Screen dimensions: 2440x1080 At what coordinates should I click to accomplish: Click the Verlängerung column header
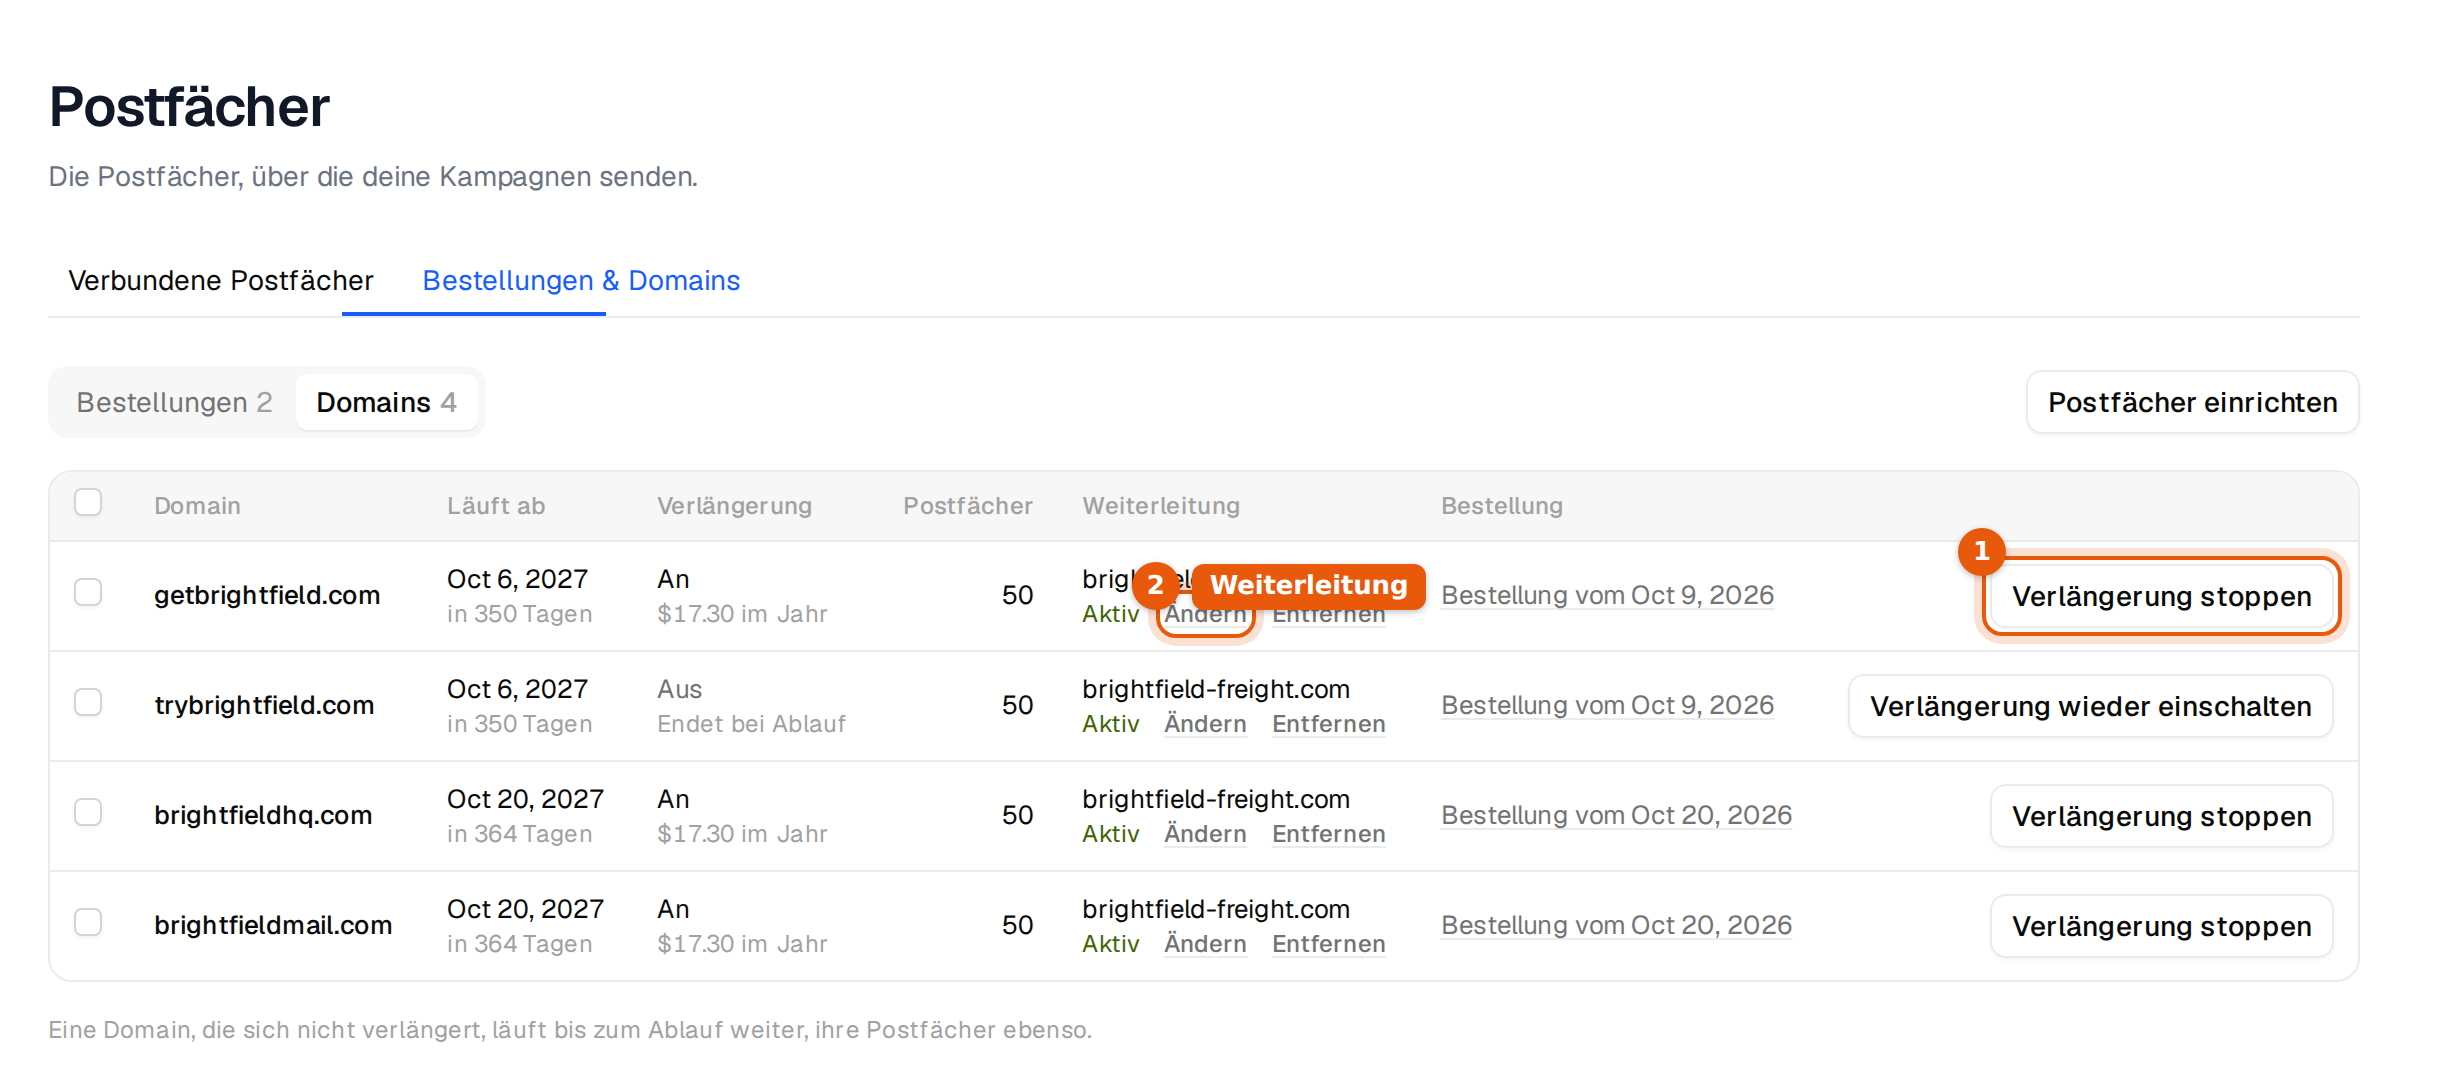click(734, 506)
